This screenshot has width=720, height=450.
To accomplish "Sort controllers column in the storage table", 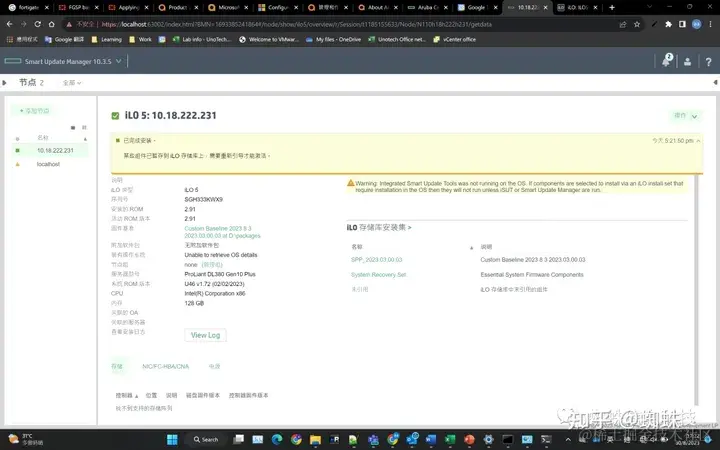I will (136, 396).
